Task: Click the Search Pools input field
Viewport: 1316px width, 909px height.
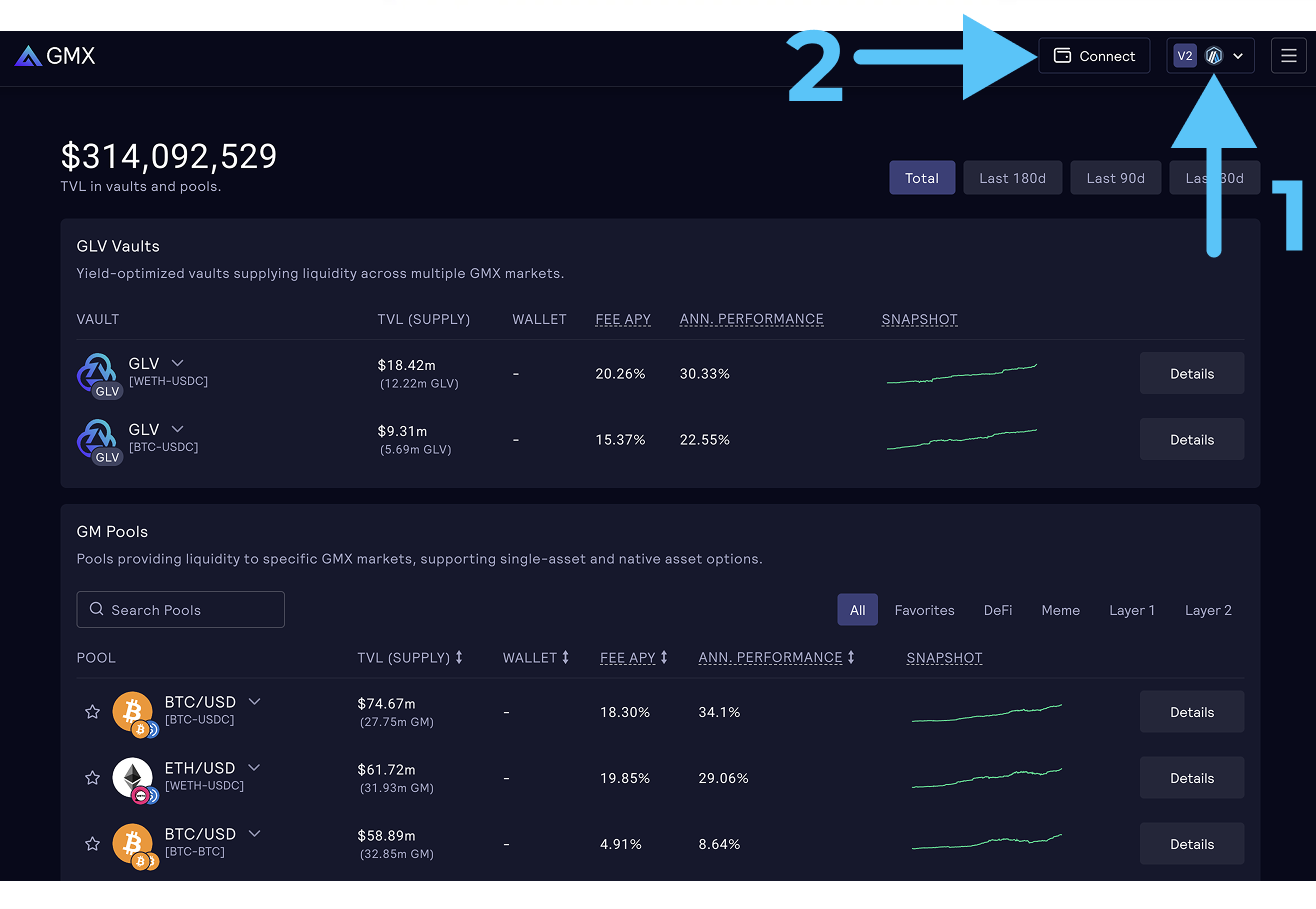Action: coord(180,610)
